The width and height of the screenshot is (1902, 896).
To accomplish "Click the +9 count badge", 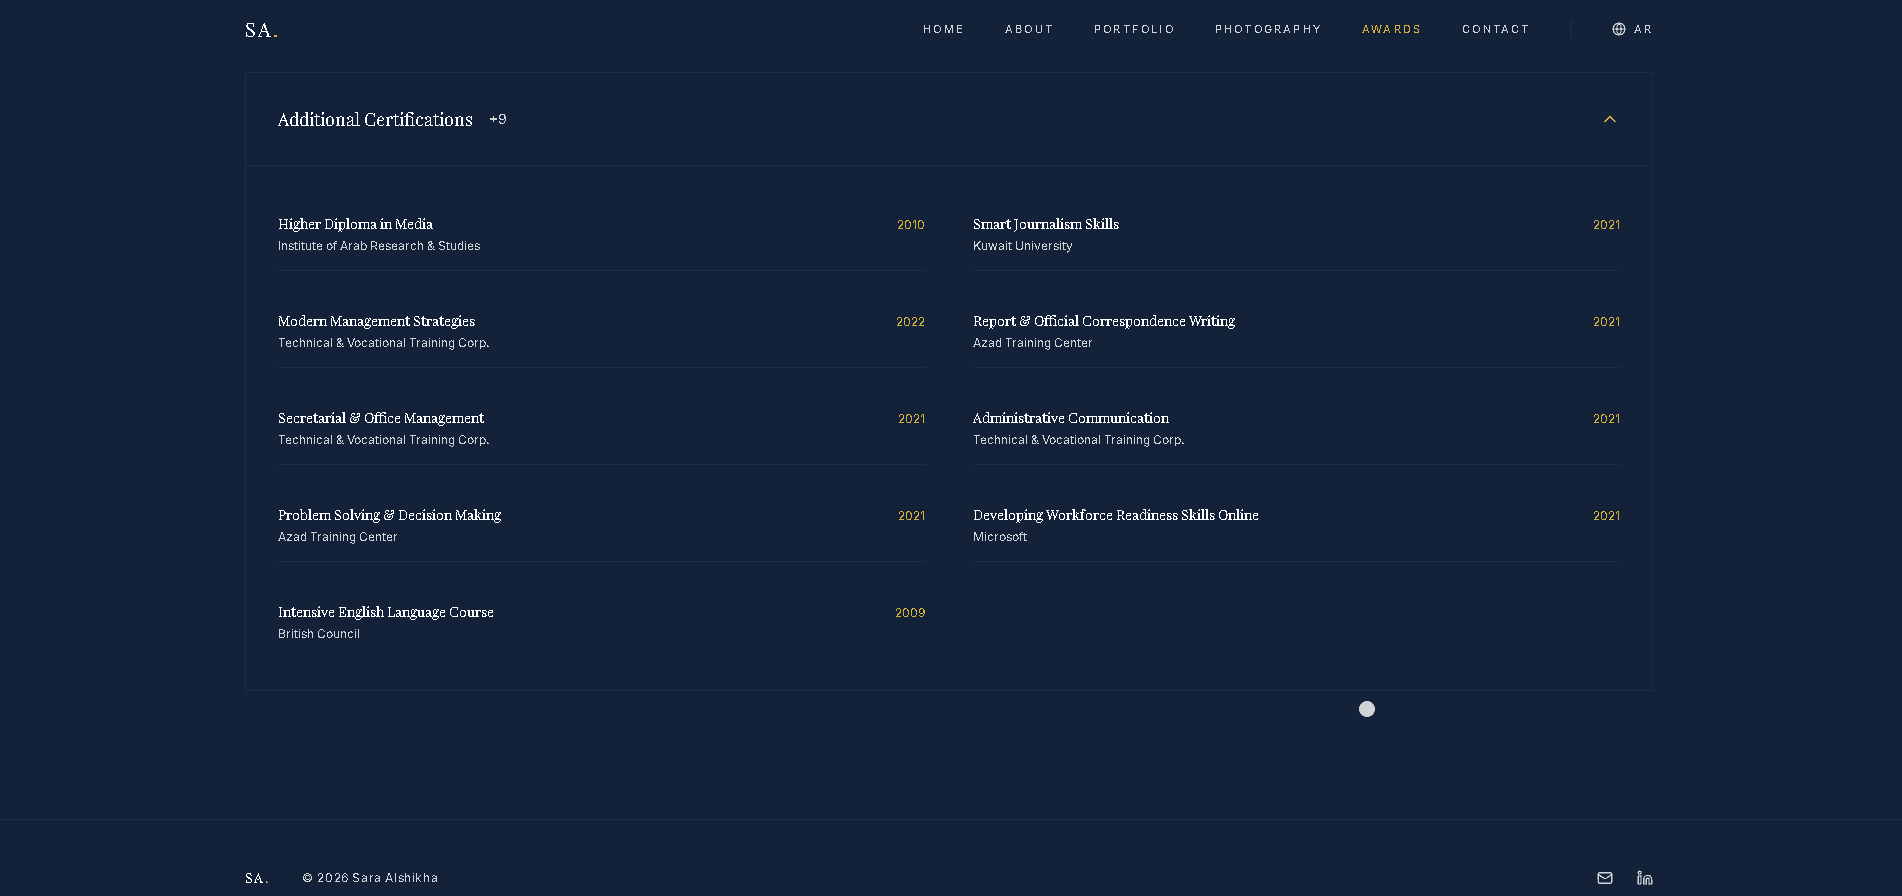I will (x=498, y=119).
